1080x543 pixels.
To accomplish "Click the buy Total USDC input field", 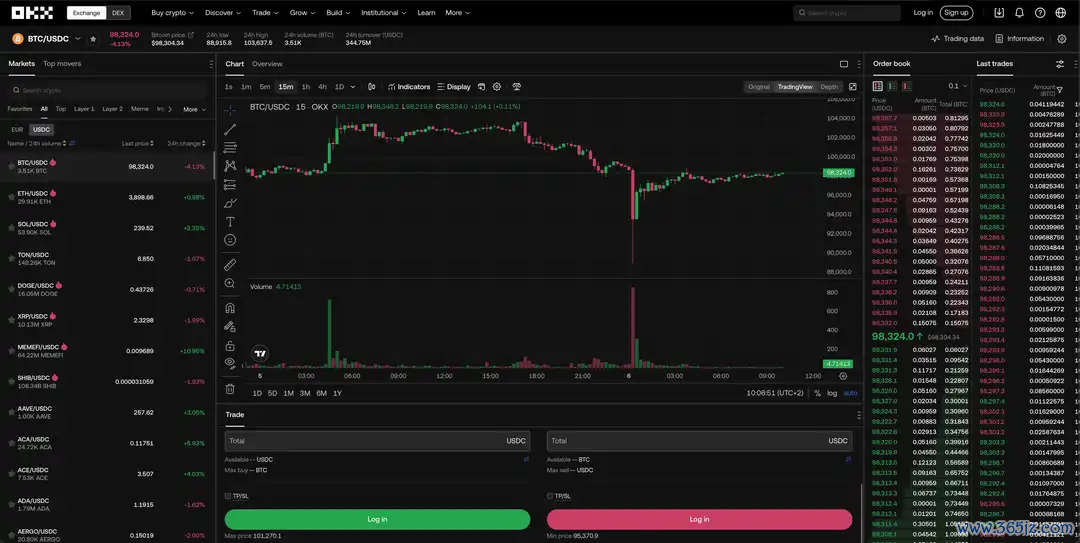I will [x=377, y=441].
